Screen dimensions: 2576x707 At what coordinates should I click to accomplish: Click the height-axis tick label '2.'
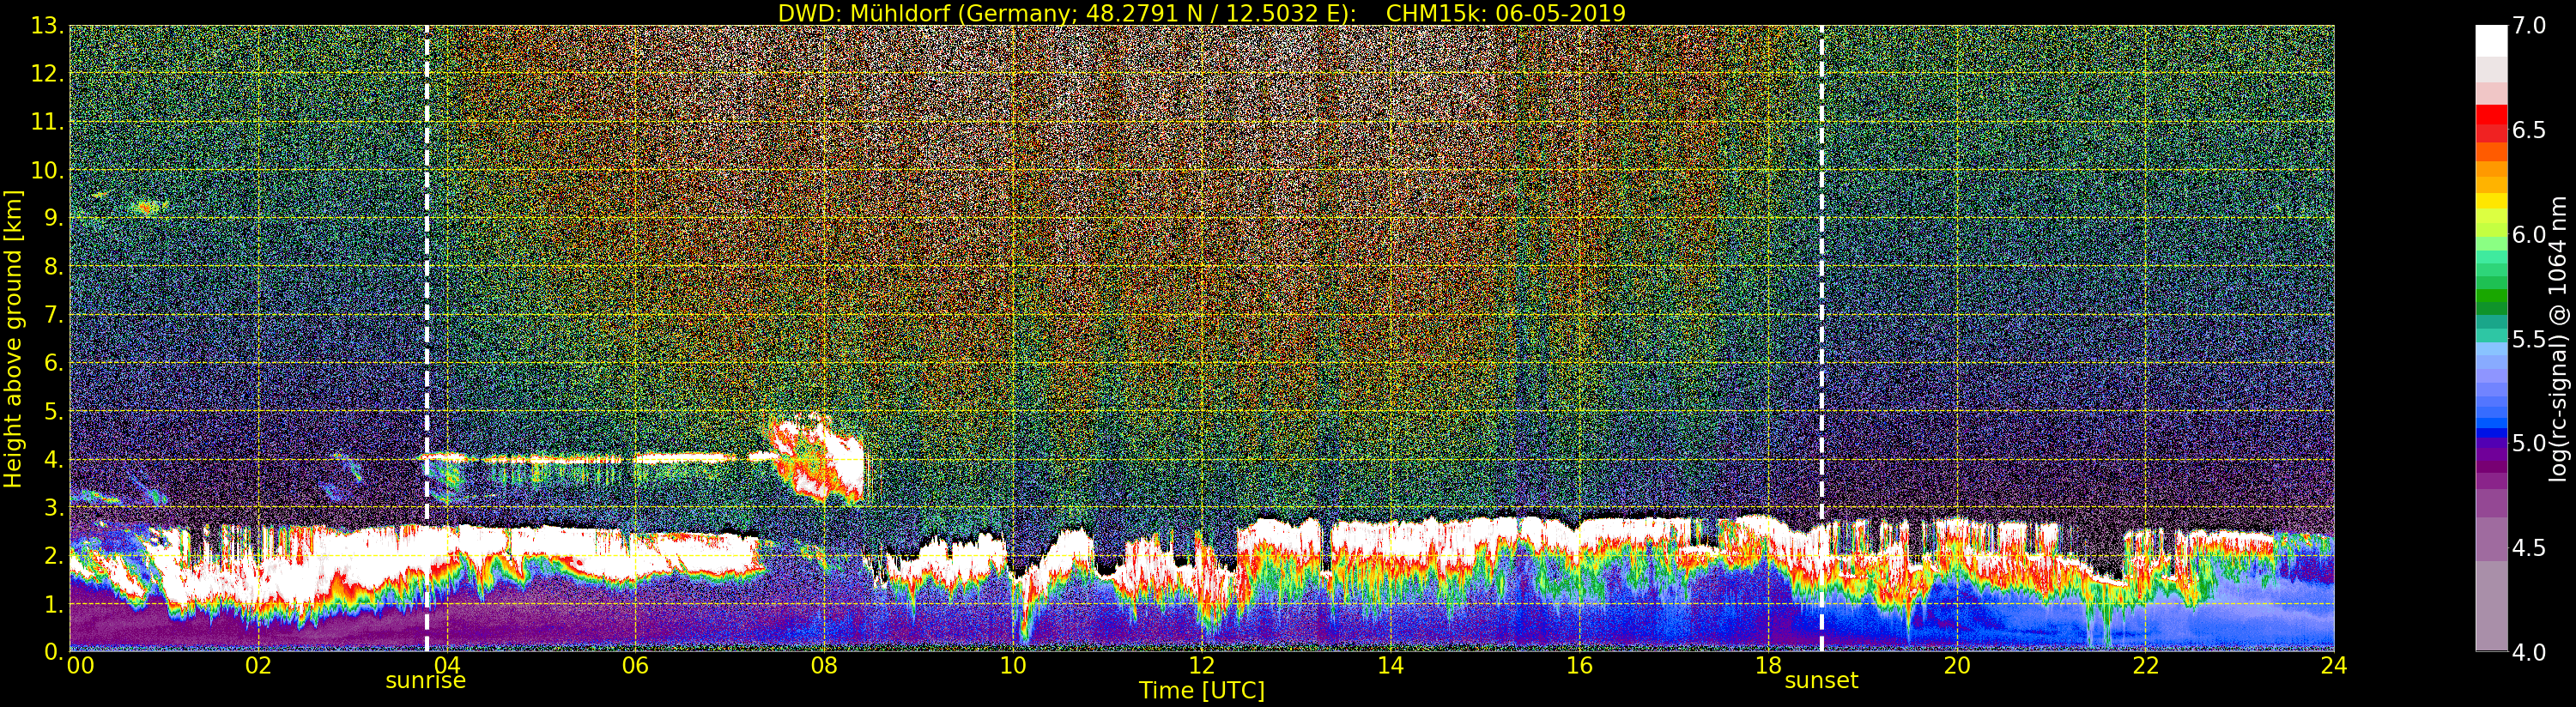click(x=53, y=556)
